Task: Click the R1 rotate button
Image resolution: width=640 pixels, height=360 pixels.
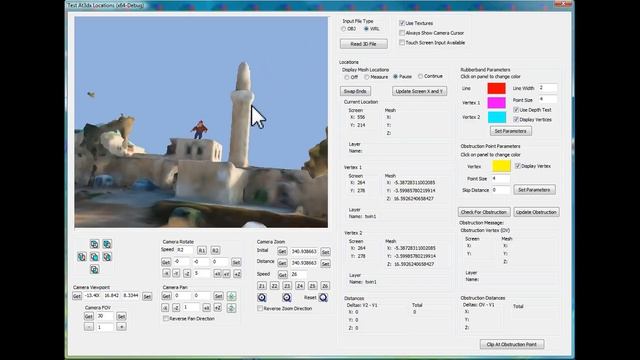Action: point(202,250)
